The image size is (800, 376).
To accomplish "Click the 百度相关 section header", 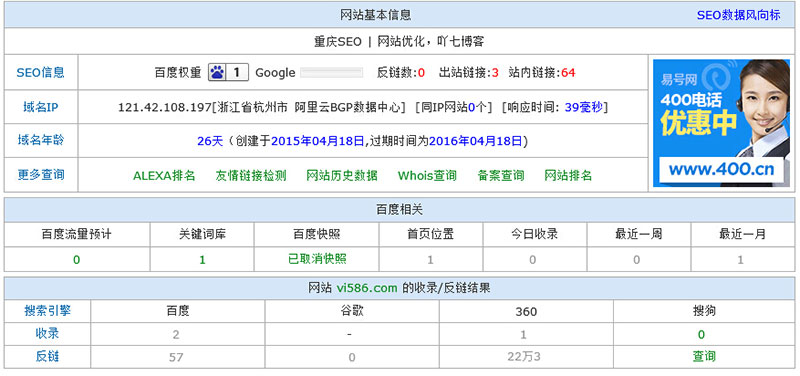I will pyautogui.click(x=399, y=210).
